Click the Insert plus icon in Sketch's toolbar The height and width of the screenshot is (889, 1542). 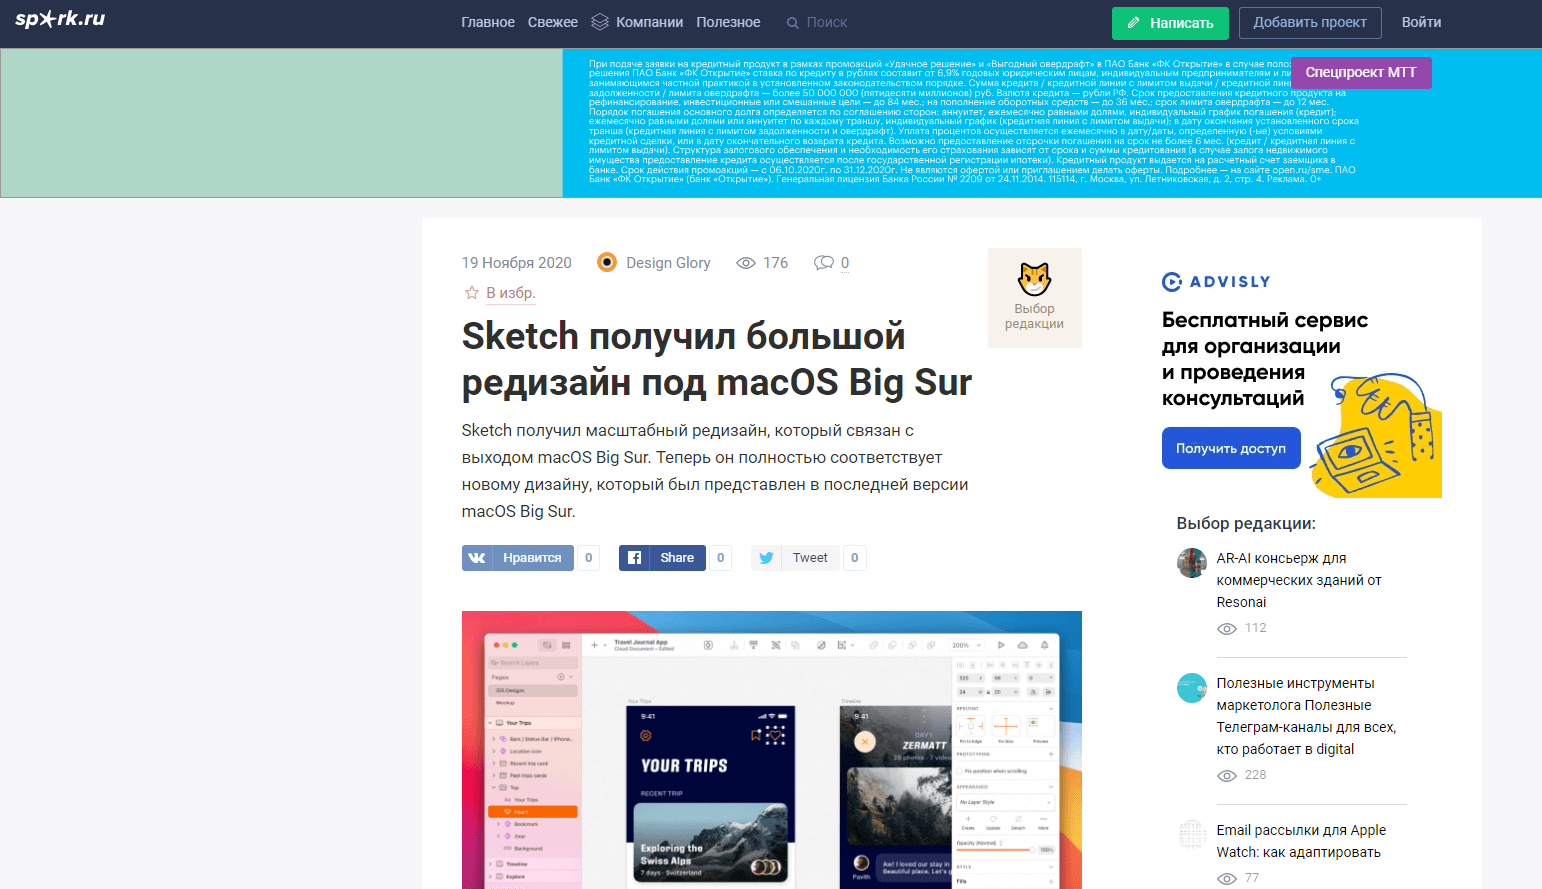[x=594, y=645]
